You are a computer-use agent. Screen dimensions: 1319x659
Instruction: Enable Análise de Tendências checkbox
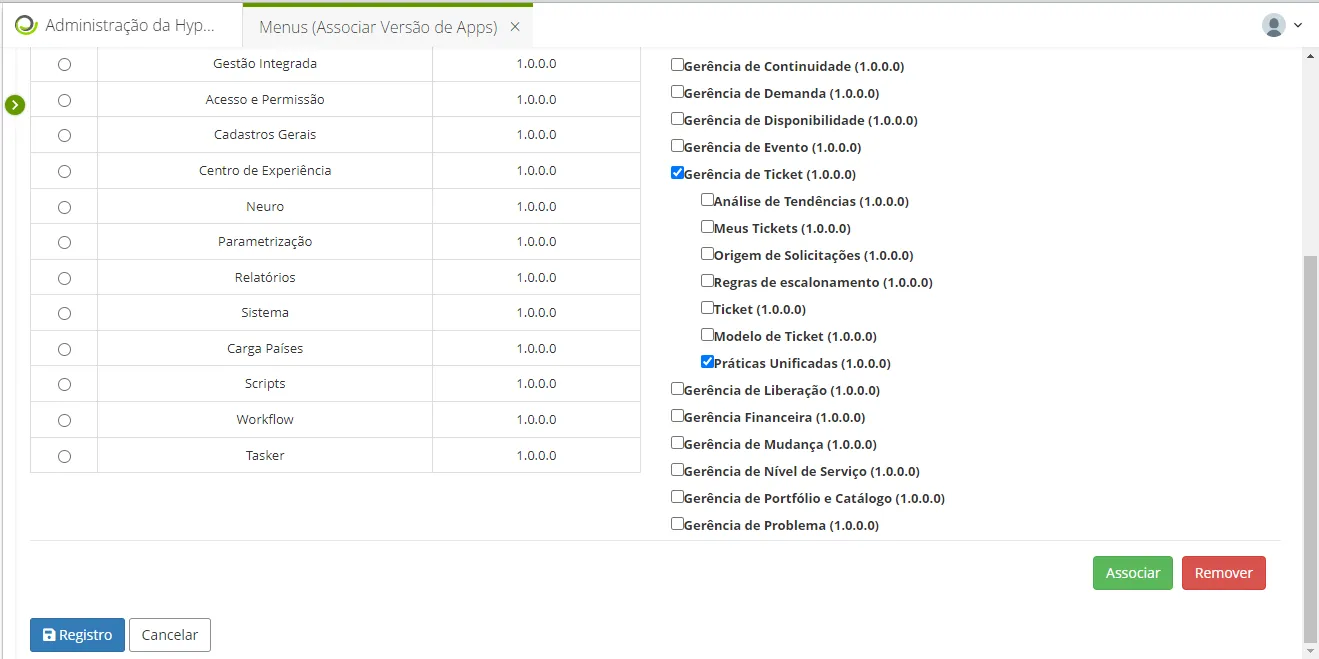(707, 200)
